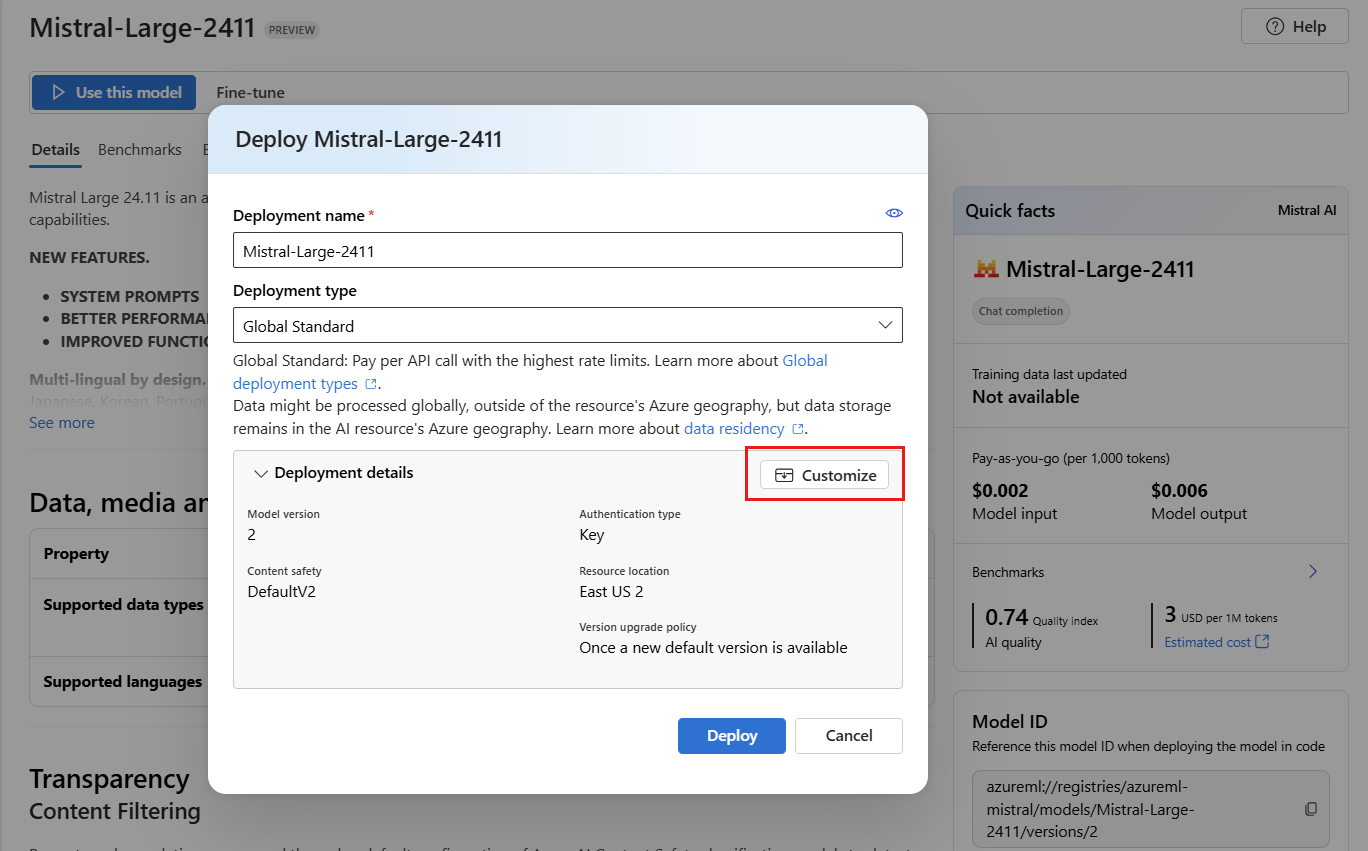Copy the Model ID with the copy icon
The image size is (1368, 851).
click(x=1311, y=808)
